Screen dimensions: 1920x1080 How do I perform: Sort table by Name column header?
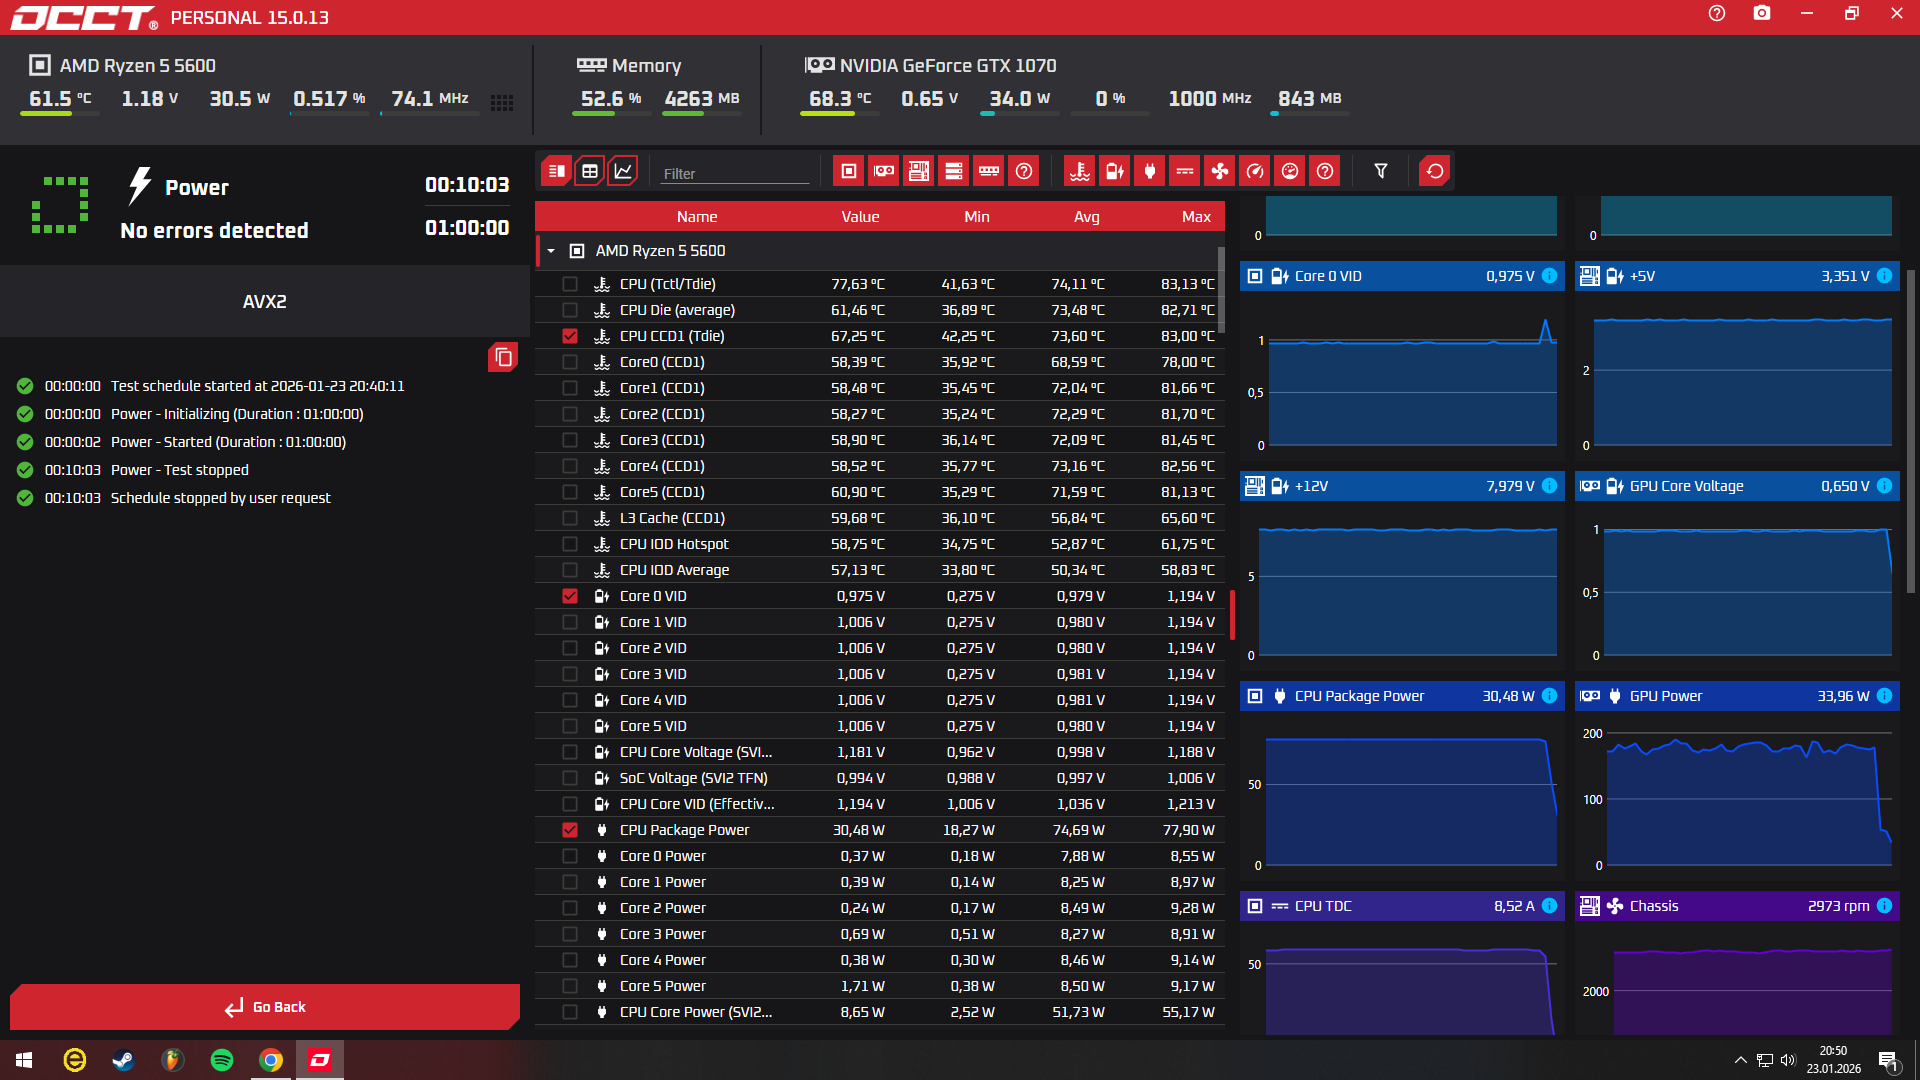point(696,216)
